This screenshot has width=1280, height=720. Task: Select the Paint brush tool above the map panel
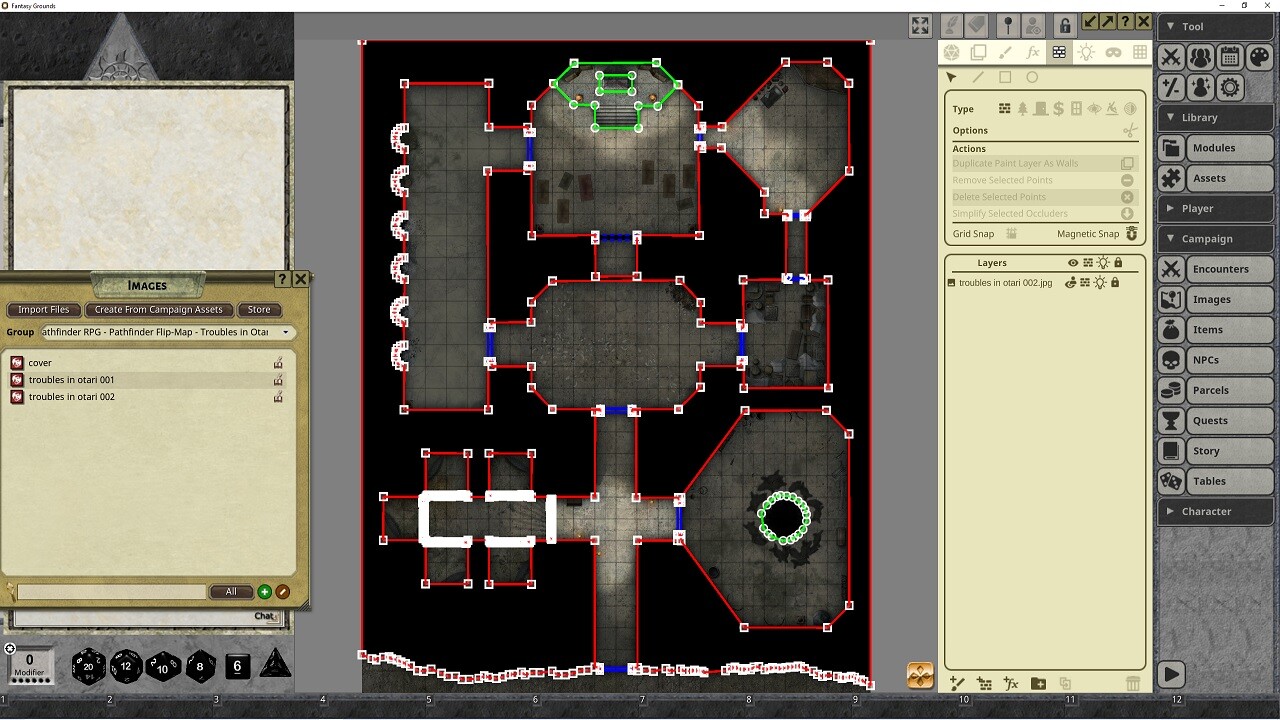coord(1007,52)
